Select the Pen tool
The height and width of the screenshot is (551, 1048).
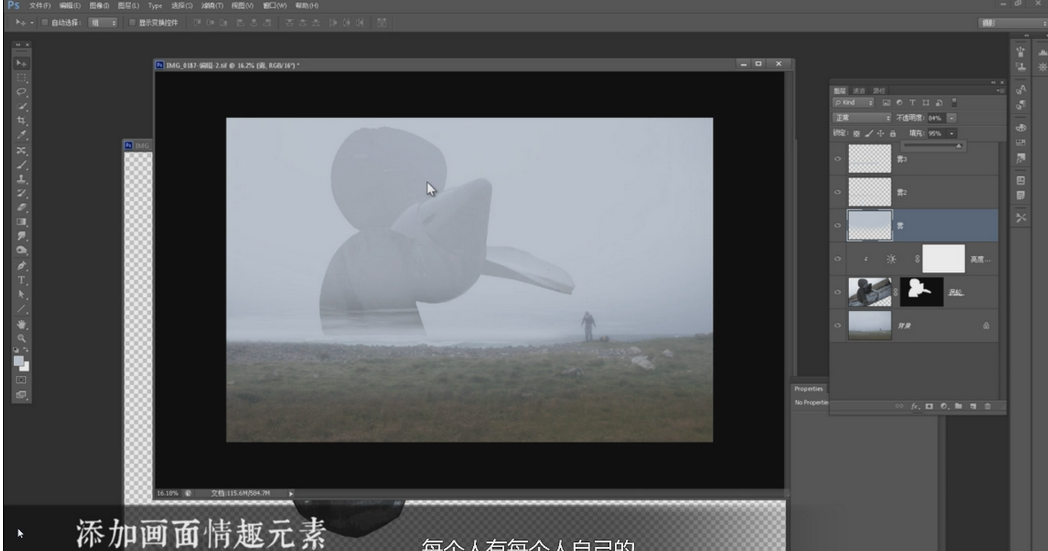coord(21,265)
